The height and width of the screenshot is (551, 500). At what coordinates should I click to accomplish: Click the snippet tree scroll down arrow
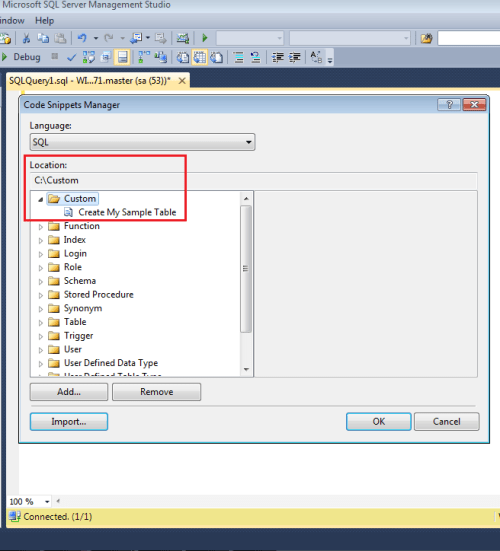point(246,369)
